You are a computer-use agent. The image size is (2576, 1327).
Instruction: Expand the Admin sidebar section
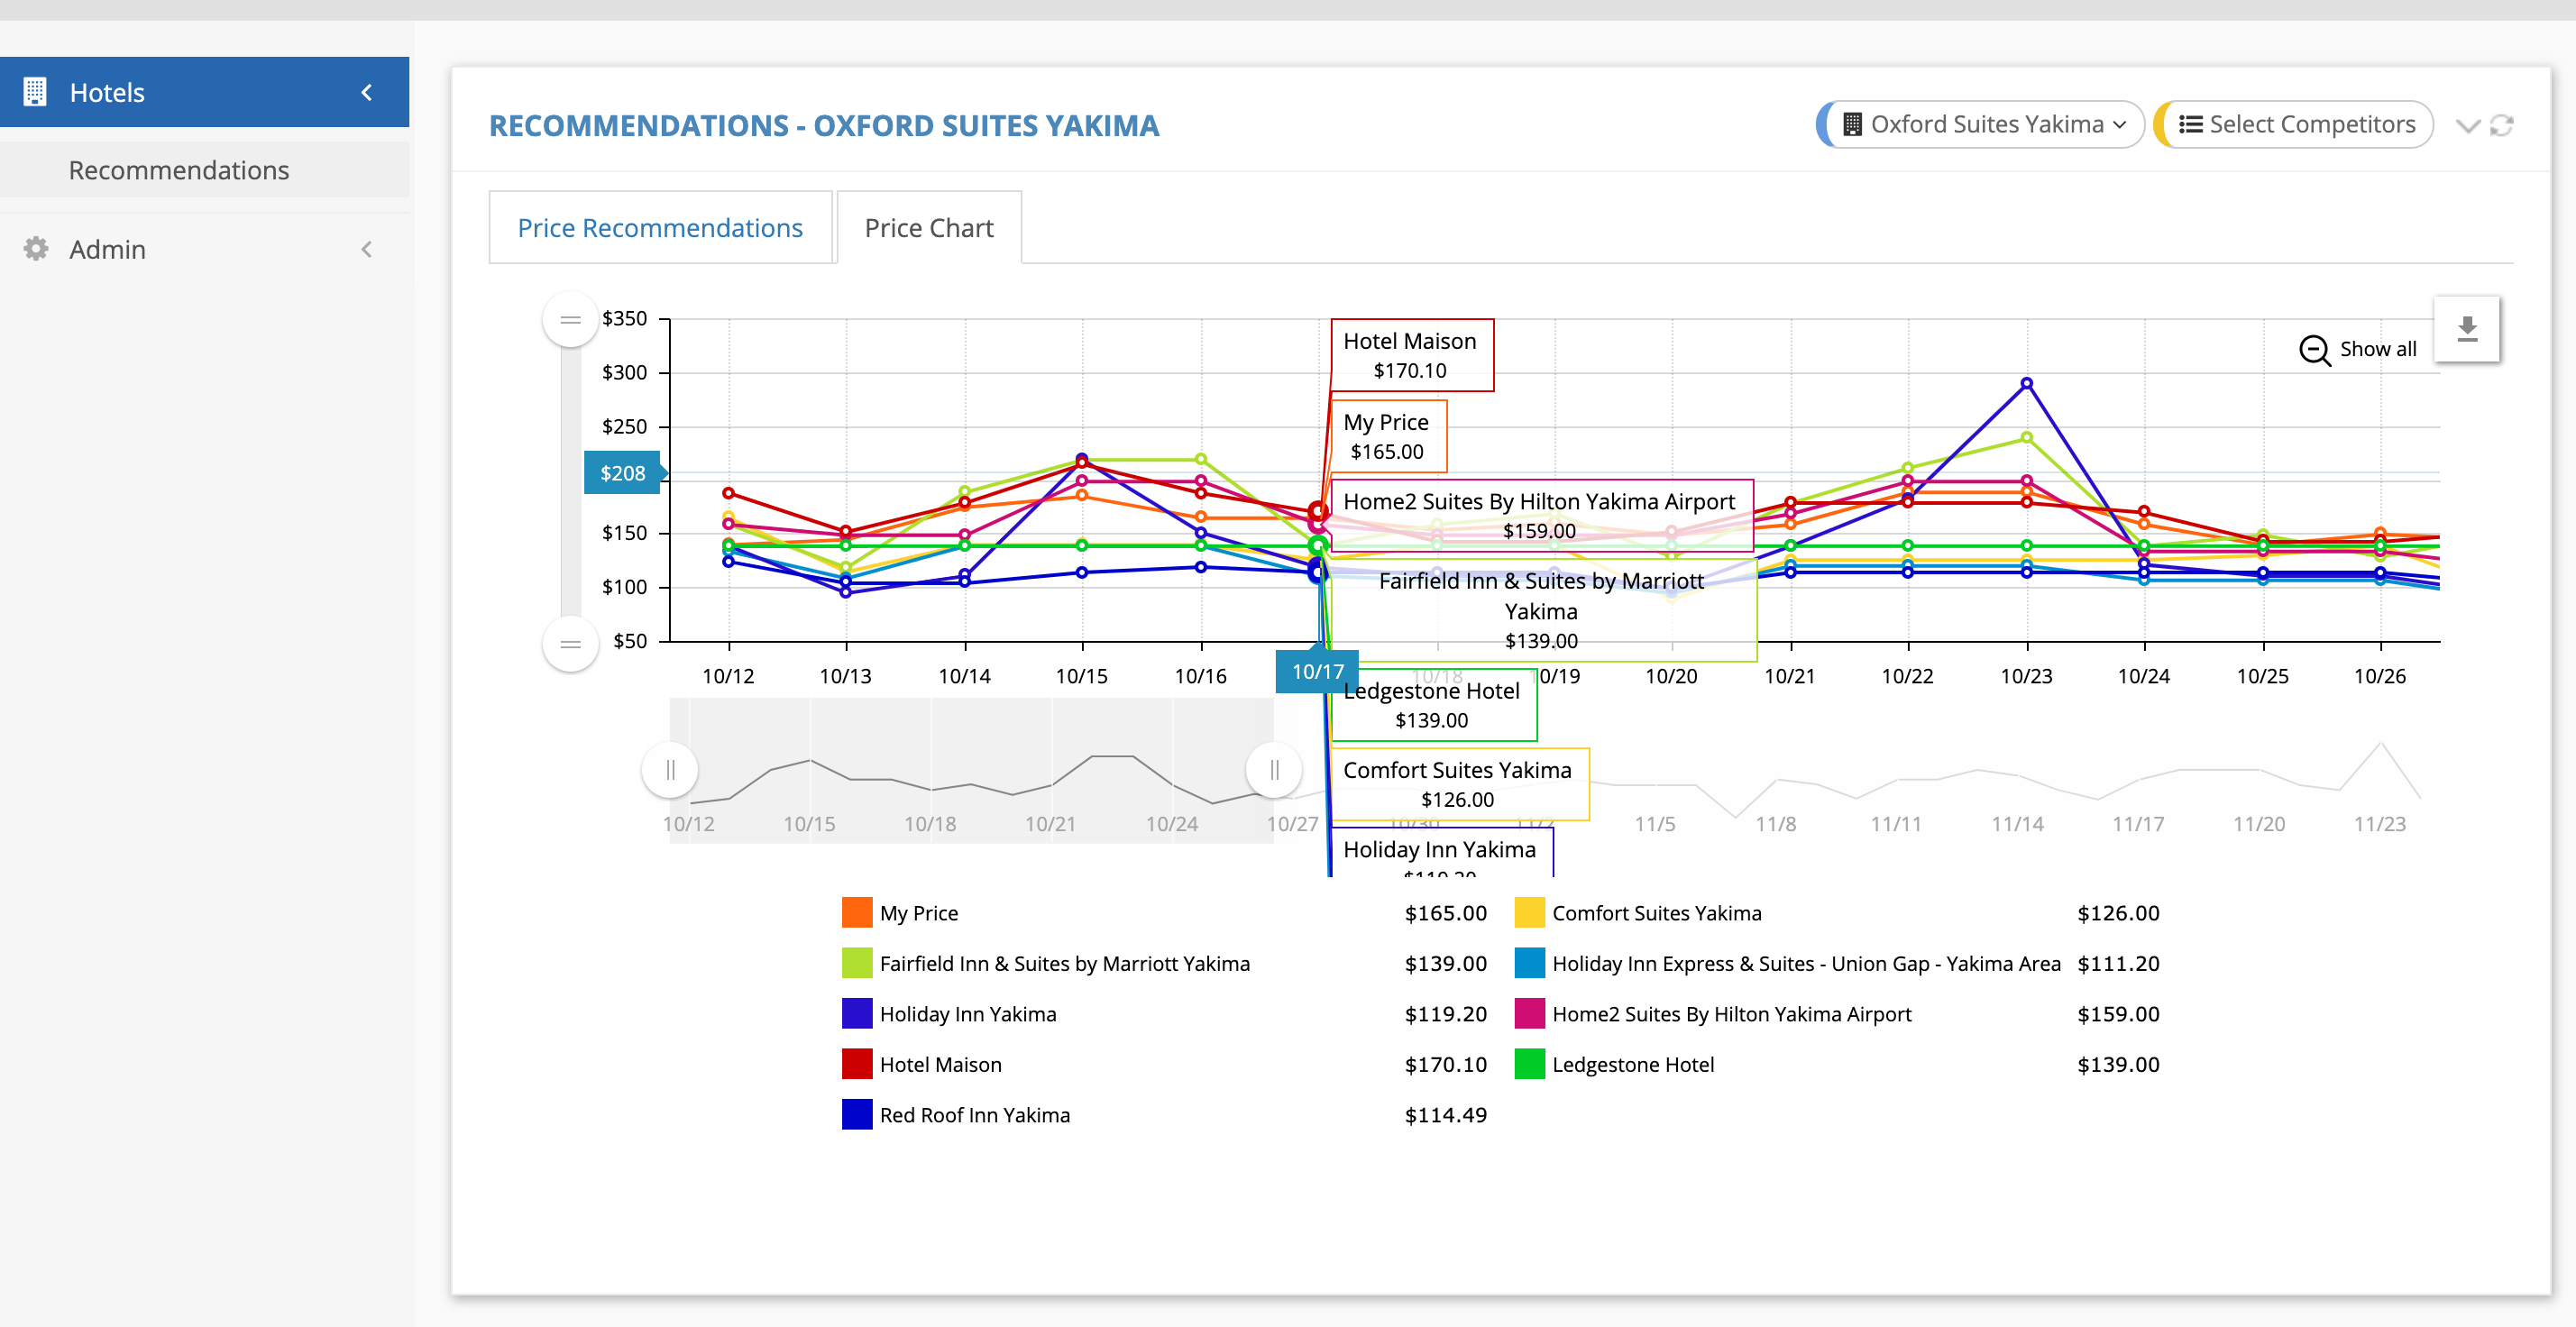tap(366, 249)
